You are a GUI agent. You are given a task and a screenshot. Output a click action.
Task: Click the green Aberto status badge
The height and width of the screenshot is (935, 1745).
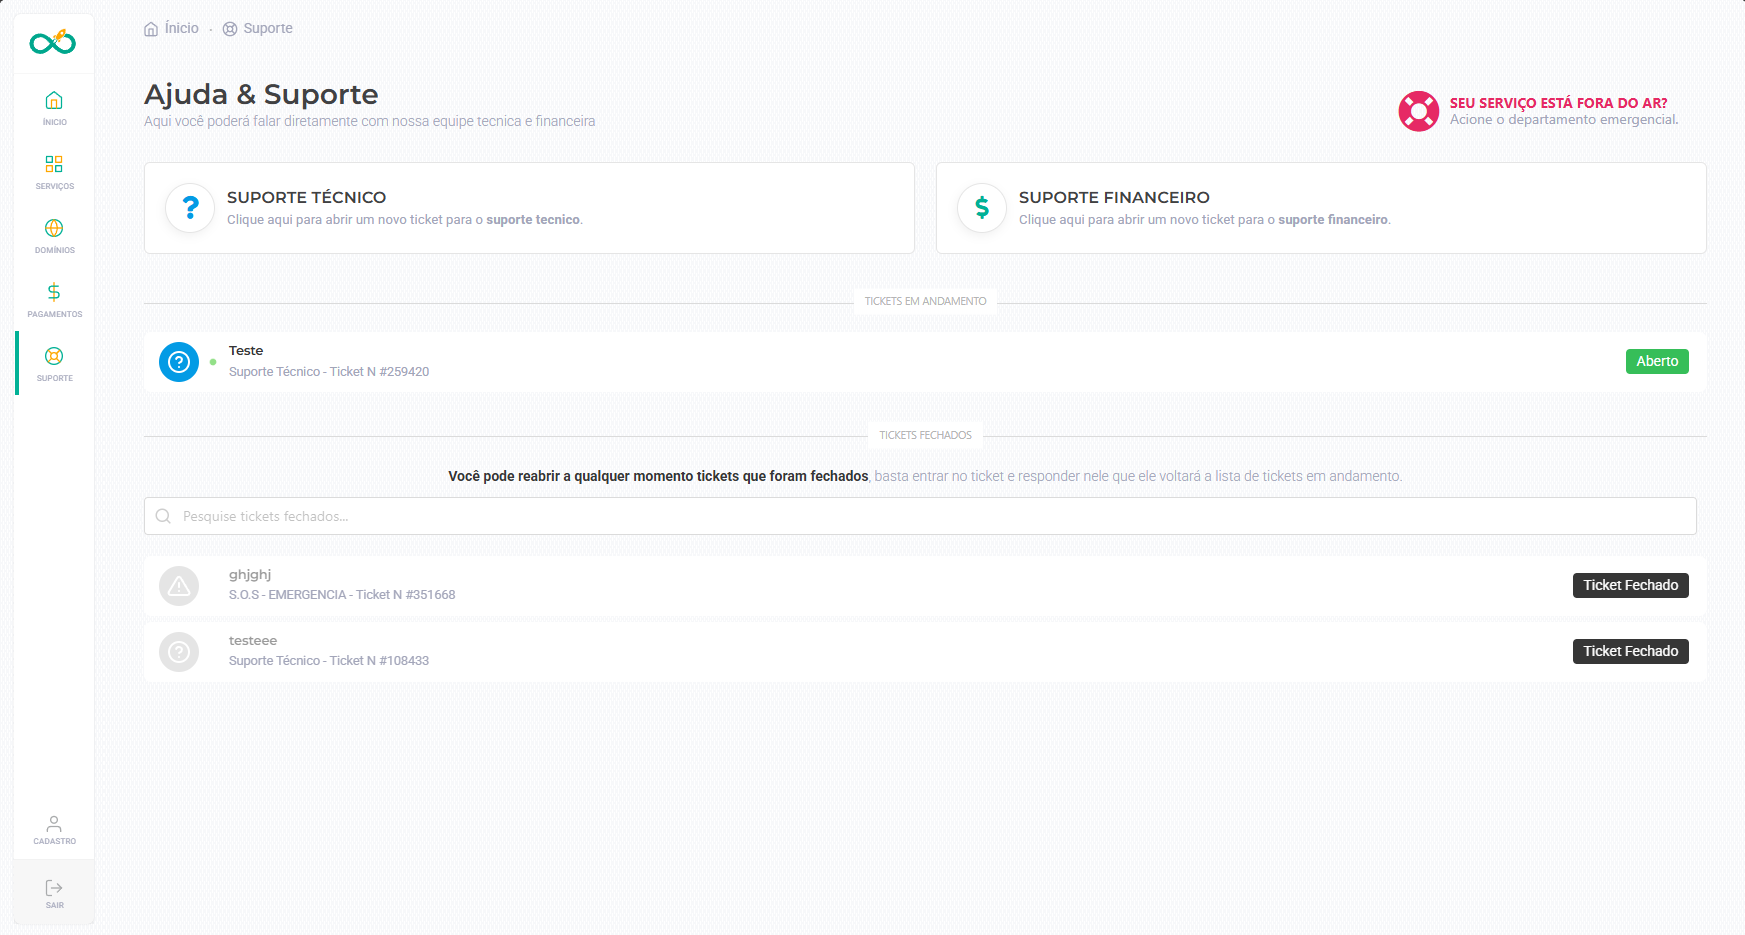coord(1656,362)
